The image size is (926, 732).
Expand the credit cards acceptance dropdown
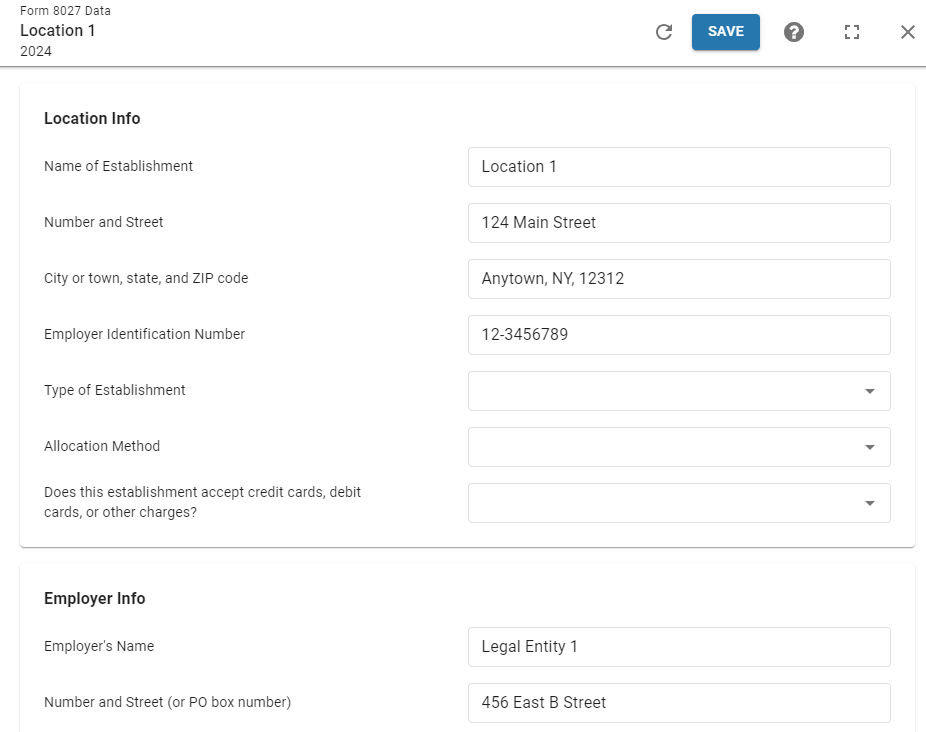click(x=679, y=503)
